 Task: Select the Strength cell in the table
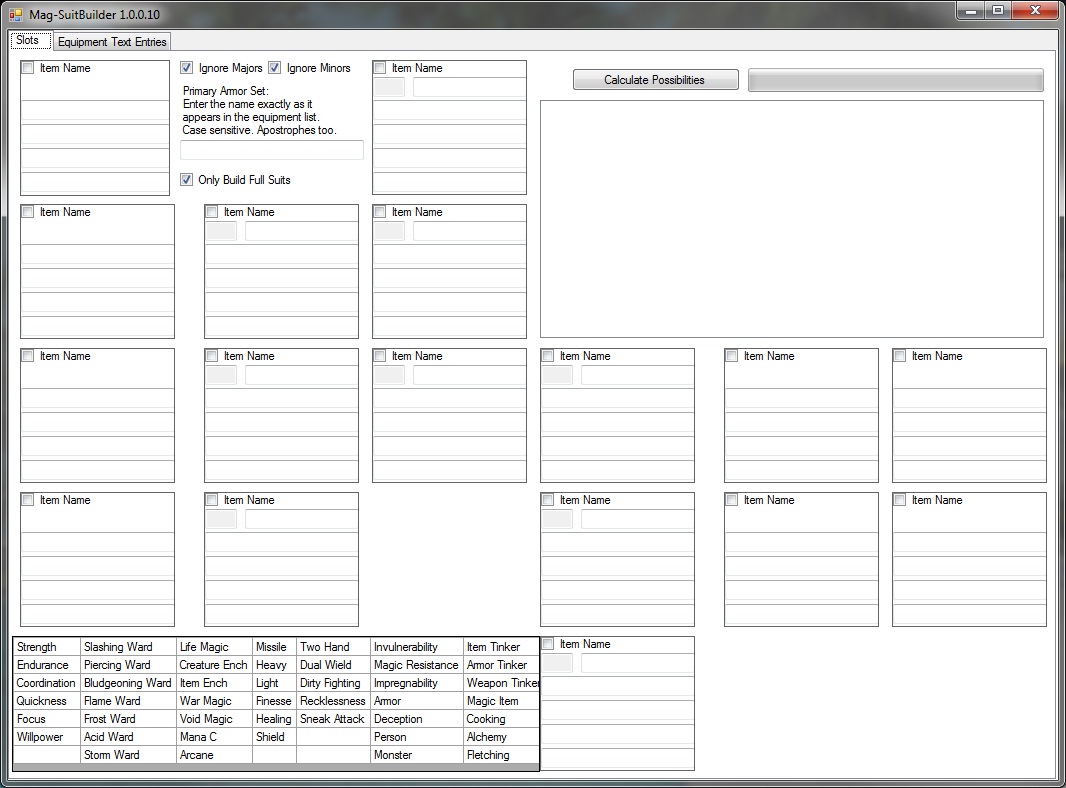click(46, 647)
